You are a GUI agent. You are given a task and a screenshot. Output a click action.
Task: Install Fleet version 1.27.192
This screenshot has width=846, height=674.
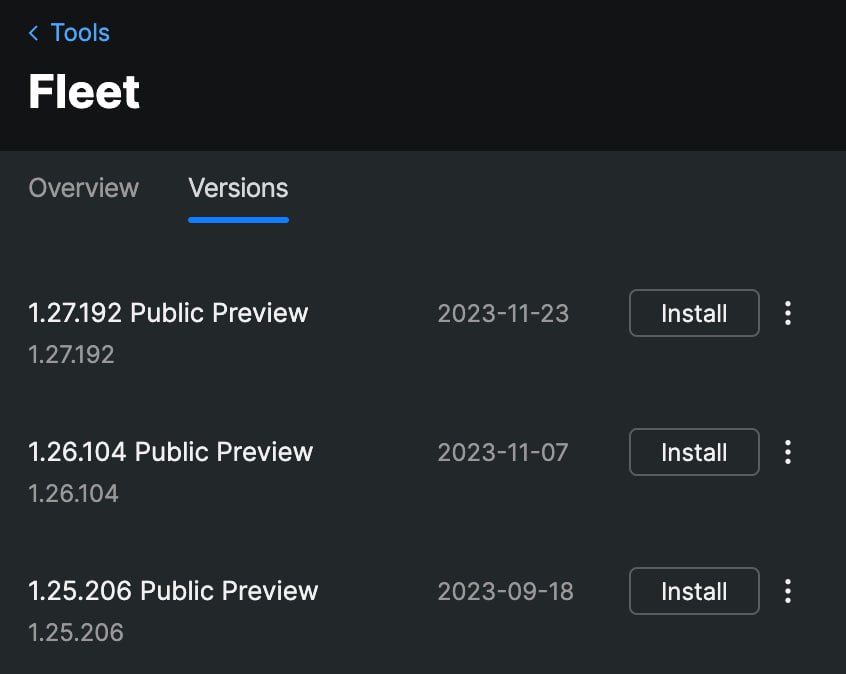click(694, 313)
